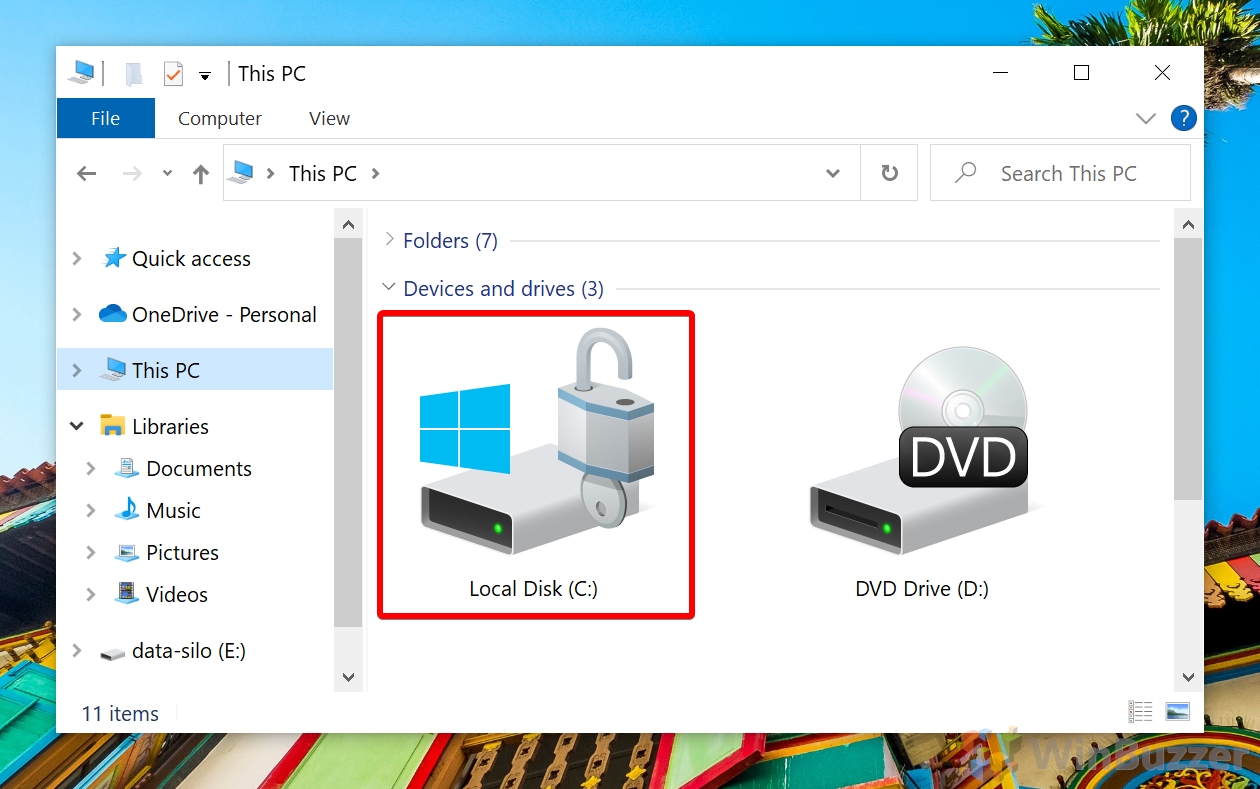The width and height of the screenshot is (1260, 789).
Task: Open the File menu
Action: point(105,118)
